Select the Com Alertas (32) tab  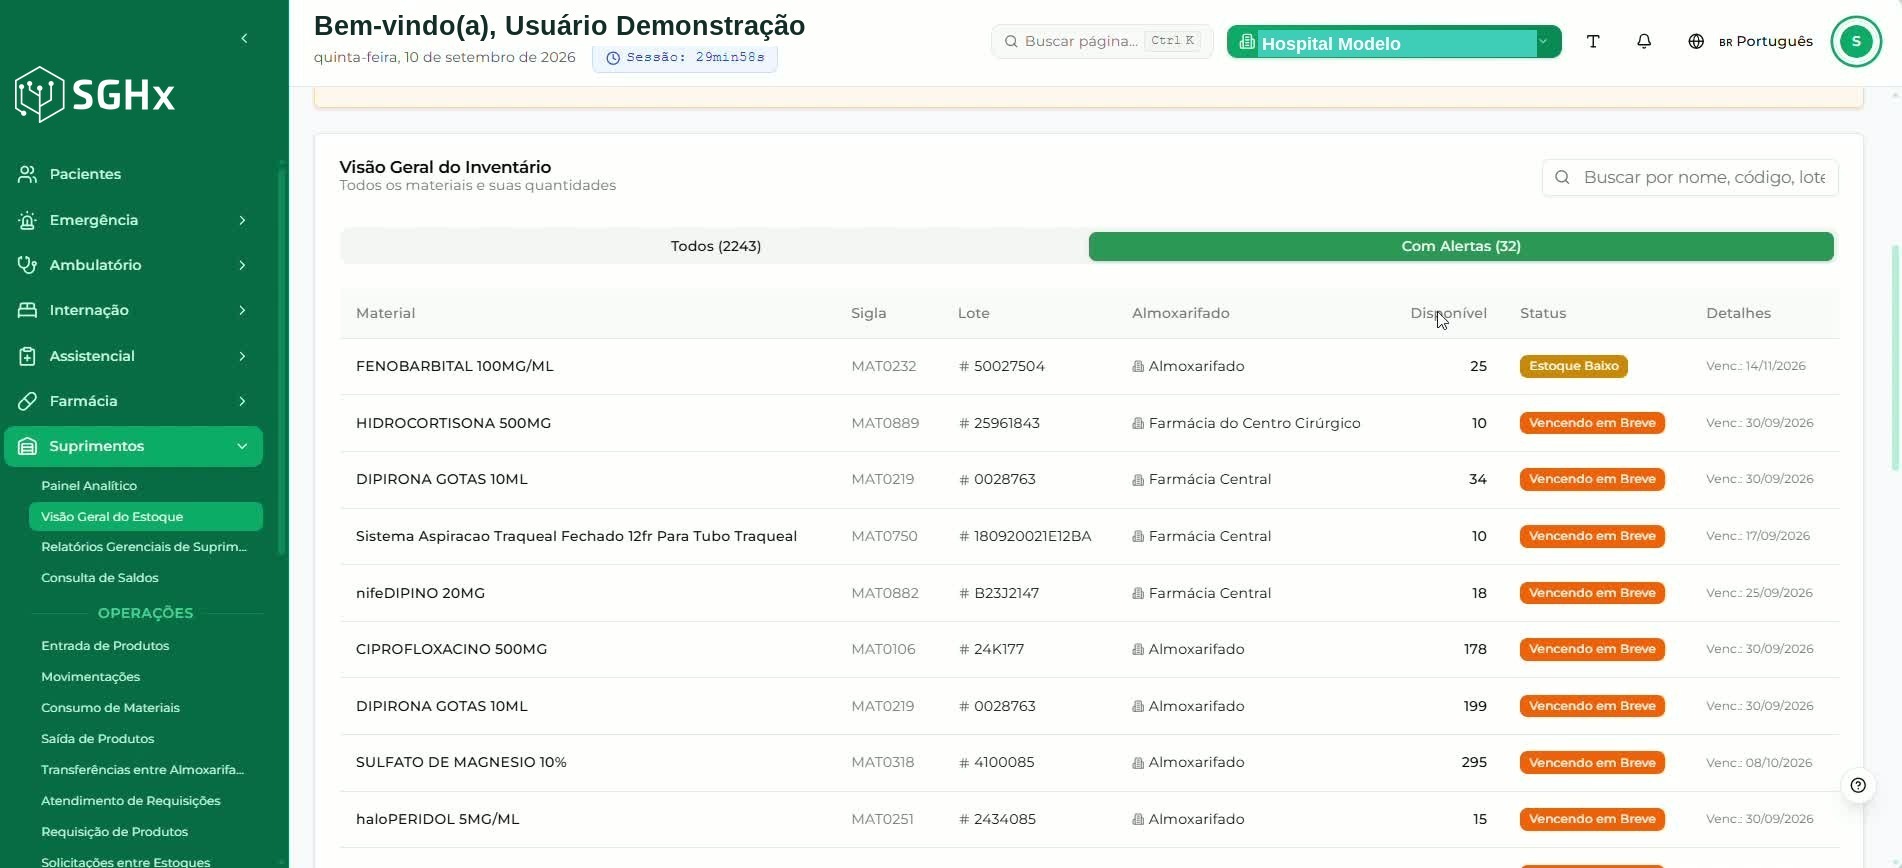(1461, 246)
